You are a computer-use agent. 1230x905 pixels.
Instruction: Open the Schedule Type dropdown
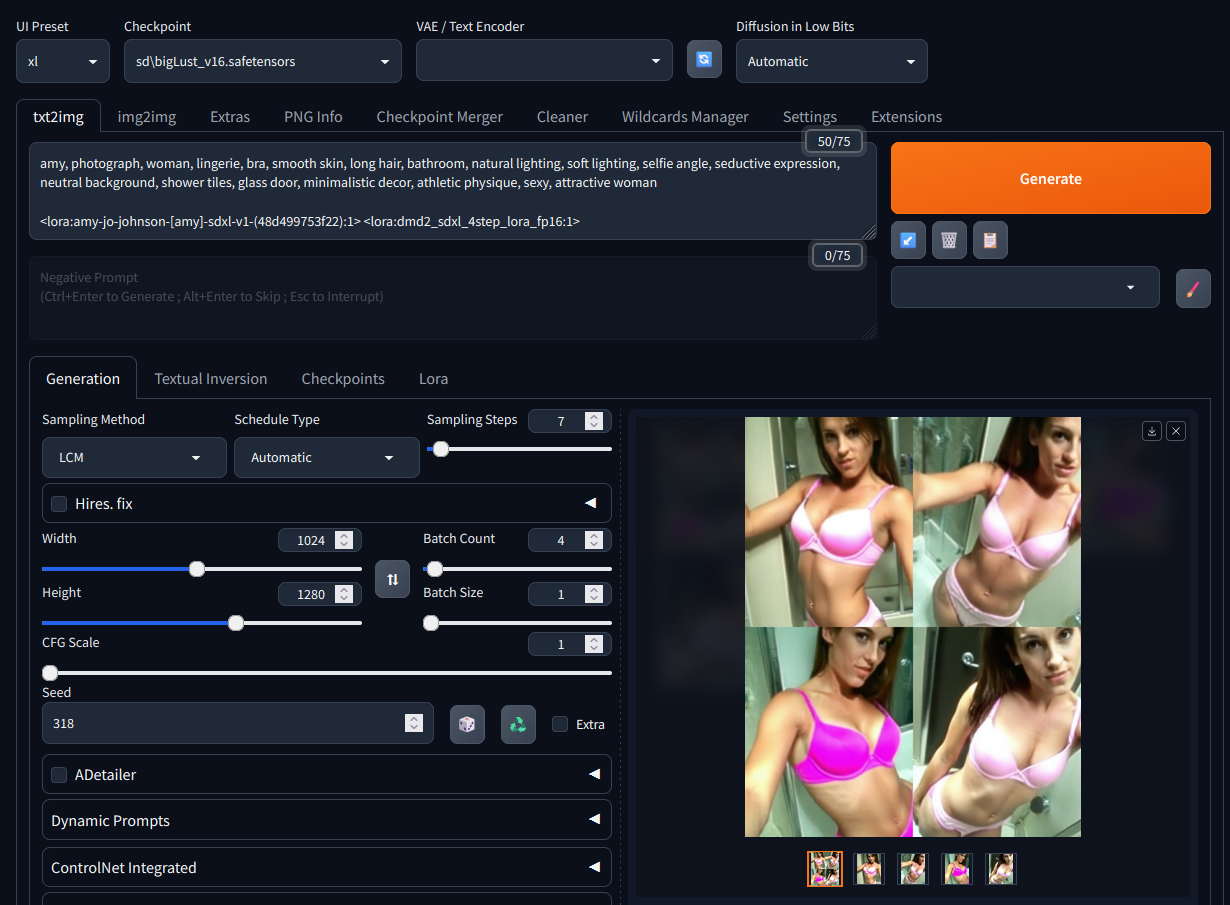pos(327,457)
